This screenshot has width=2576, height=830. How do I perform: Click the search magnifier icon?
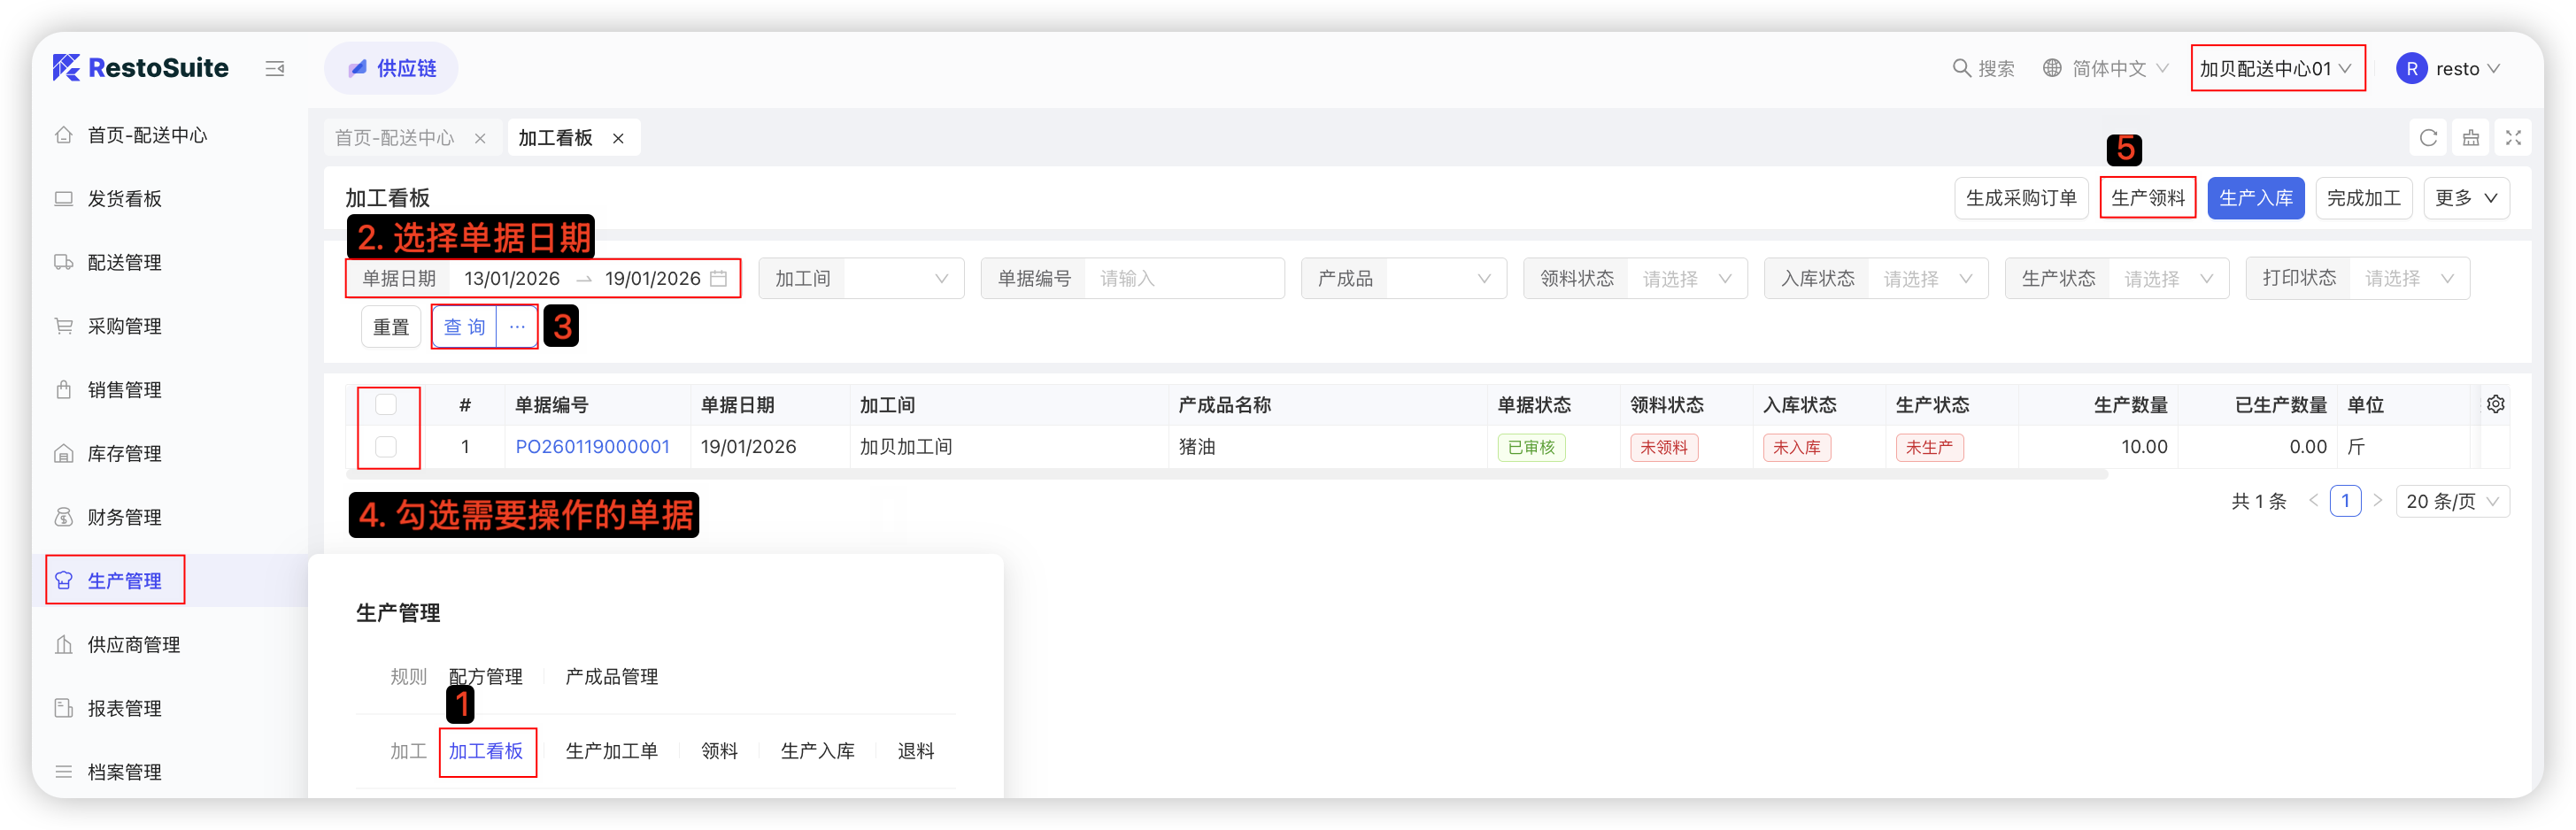[x=1961, y=68]
